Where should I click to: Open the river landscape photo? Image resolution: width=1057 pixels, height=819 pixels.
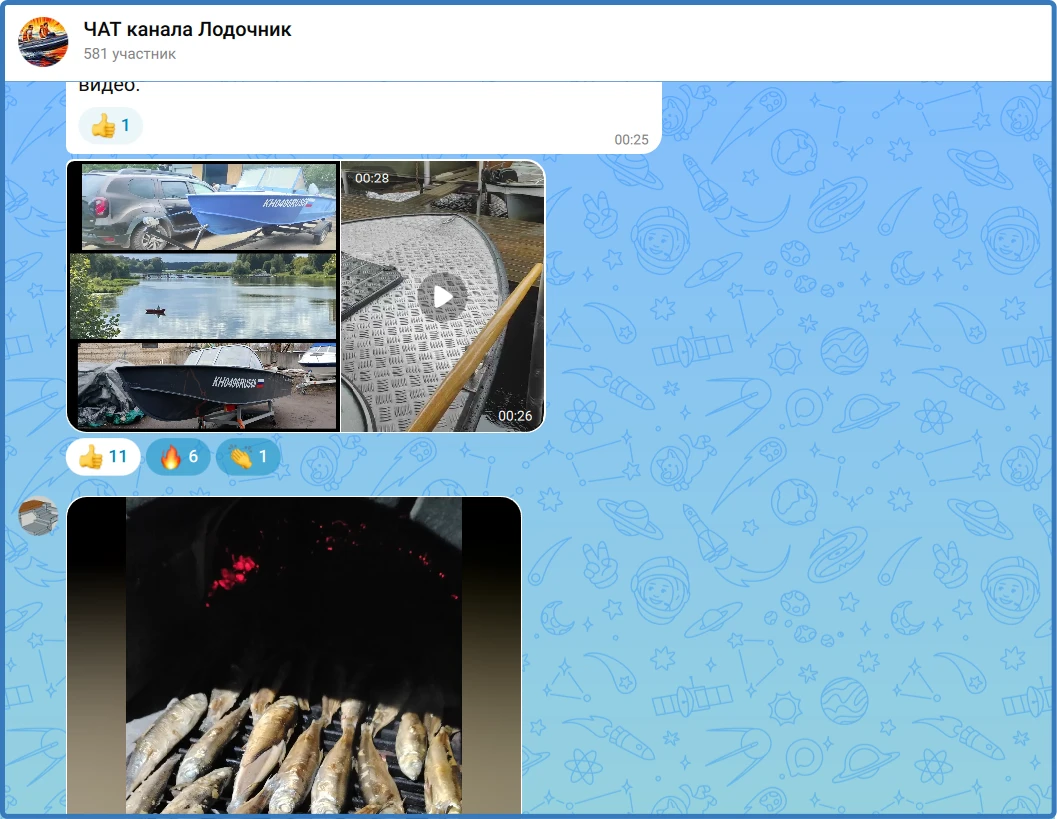pos(203,296)
